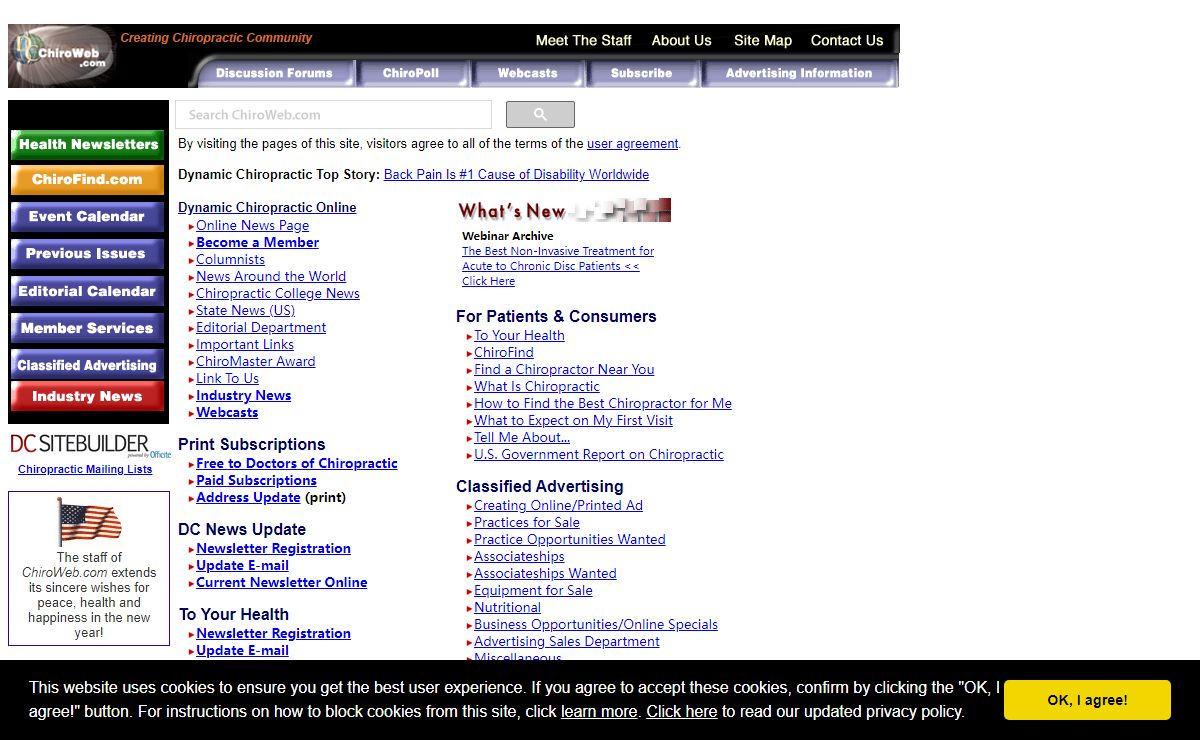
Task: Open Address Update print link
Action: [248, 498]
